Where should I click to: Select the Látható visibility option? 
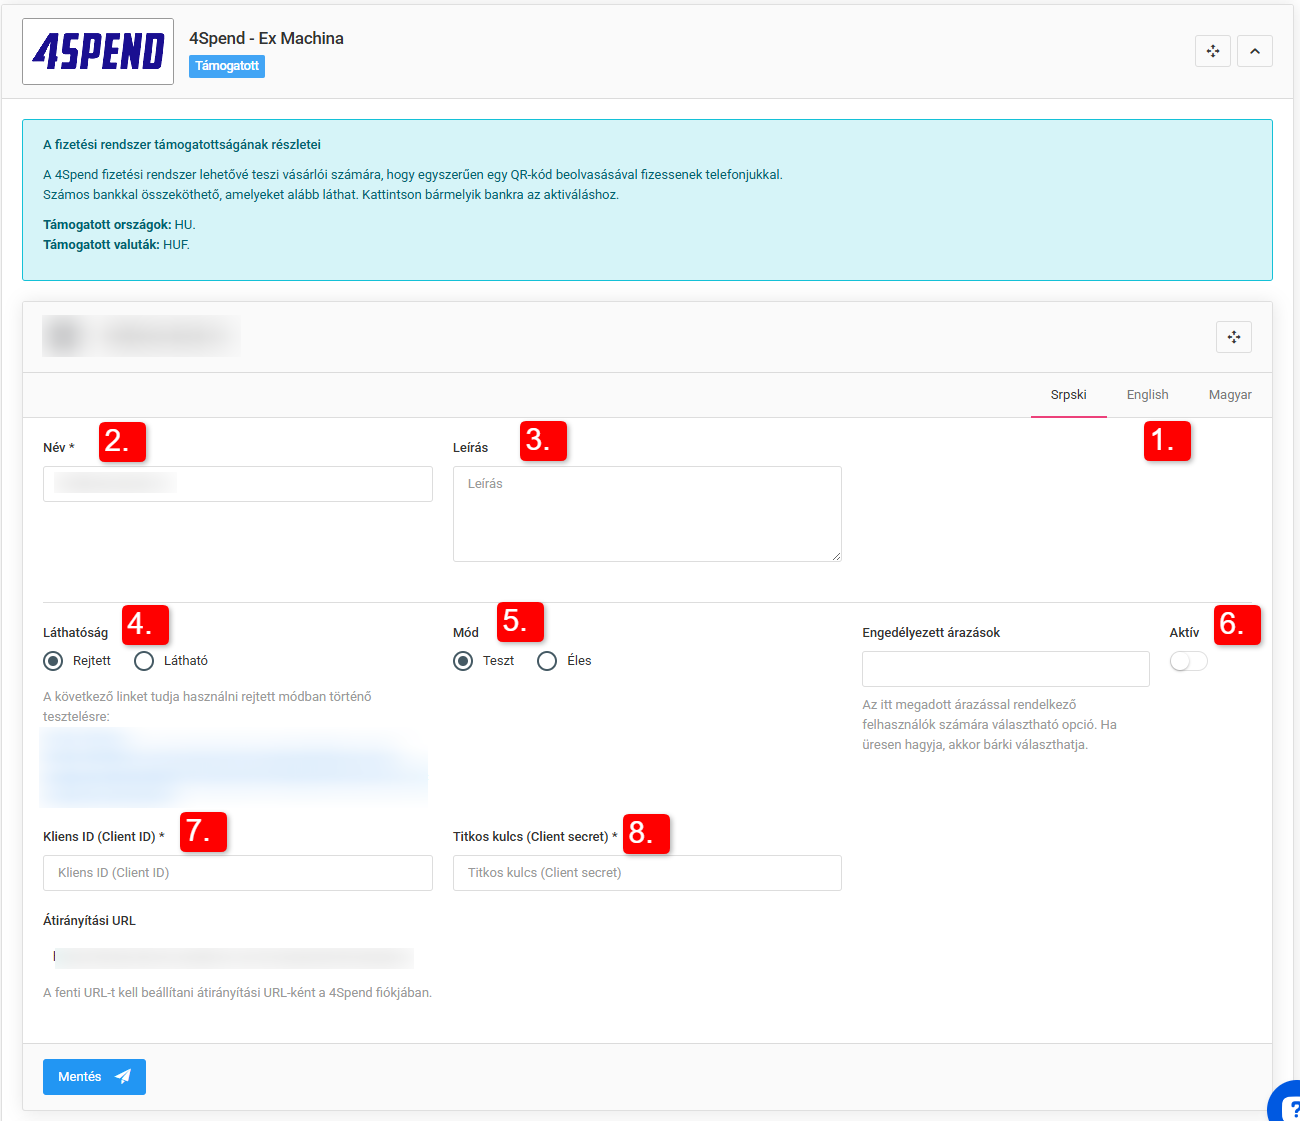tap(144, 661)
